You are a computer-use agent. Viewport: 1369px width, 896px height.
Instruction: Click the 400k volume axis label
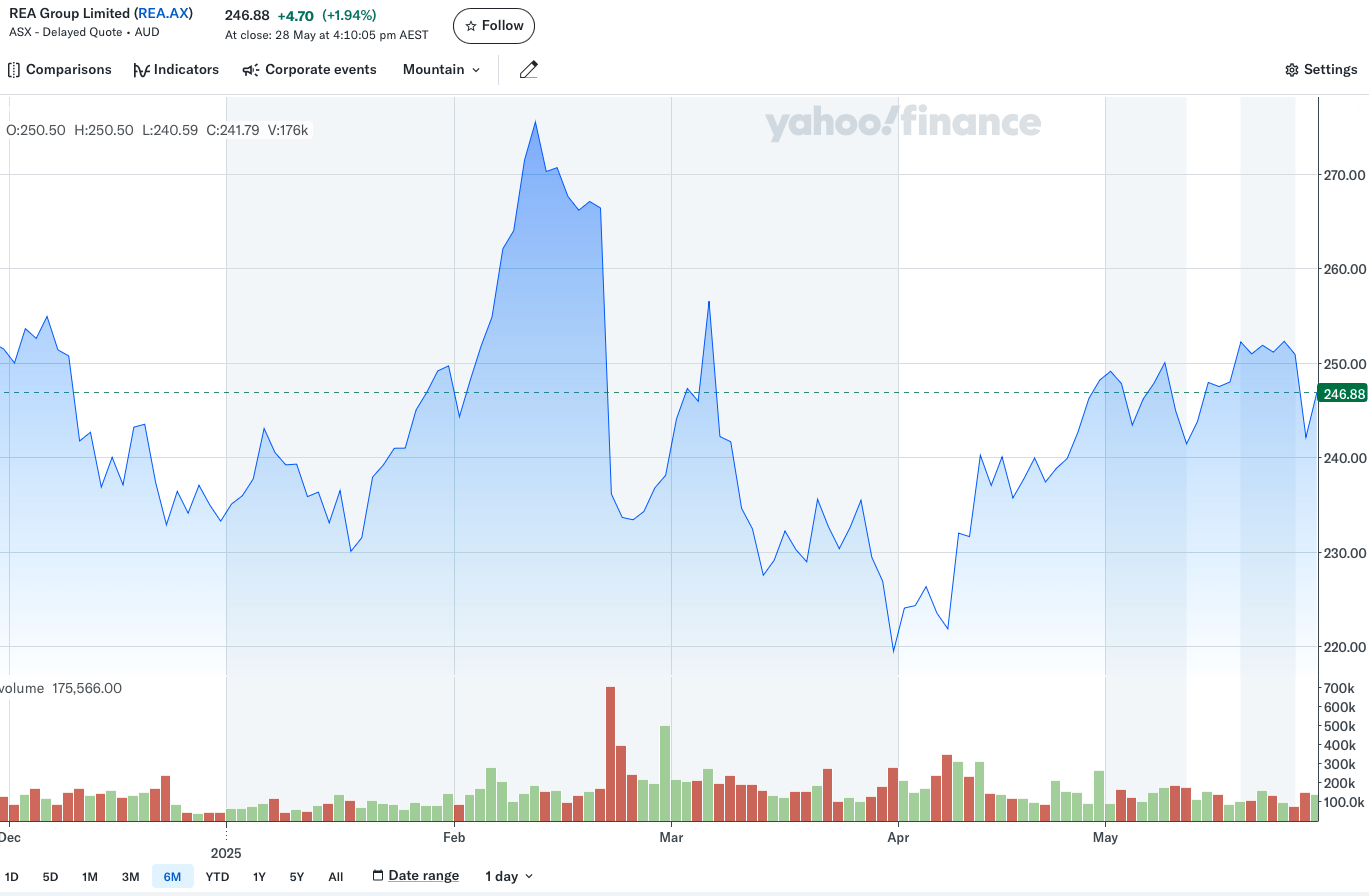coord(1339,746)
